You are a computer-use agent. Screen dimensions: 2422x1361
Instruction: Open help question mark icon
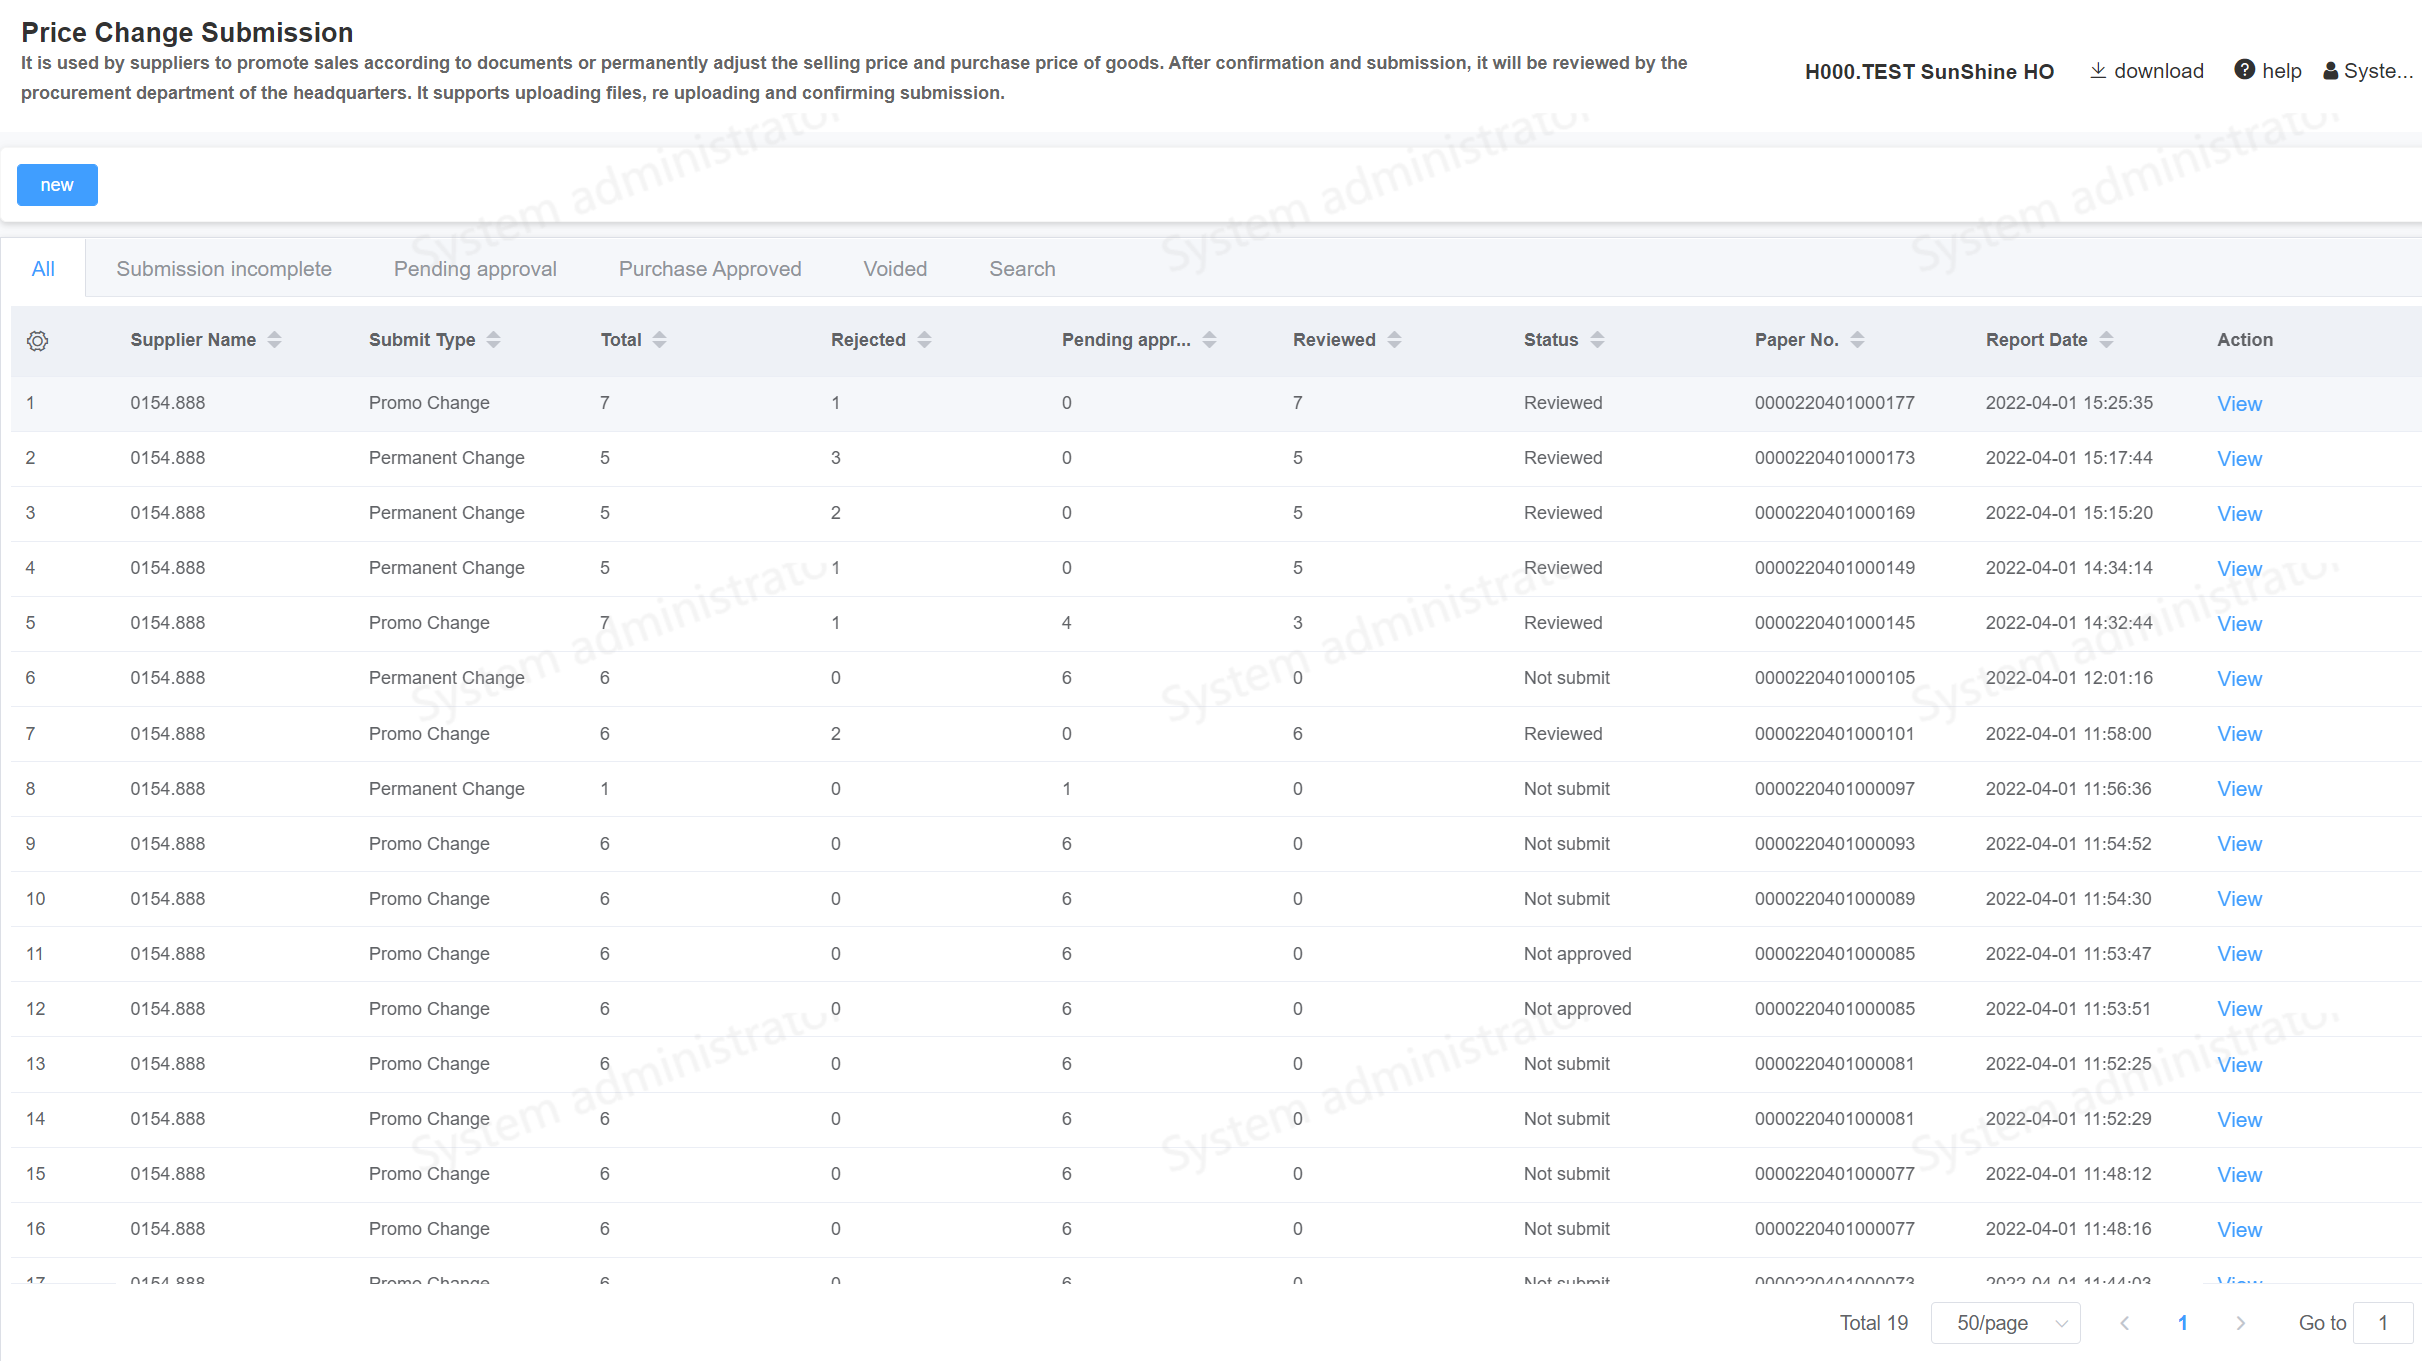(x=2244, y=70)
